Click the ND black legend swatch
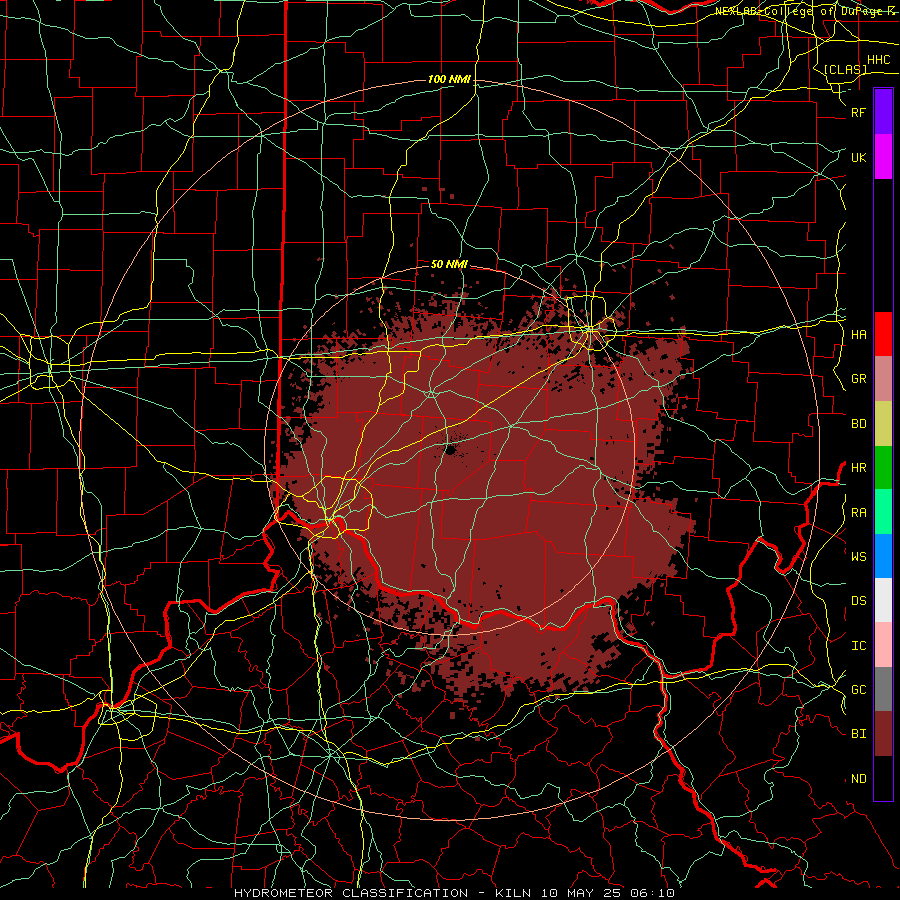900x900 pixels. (883, 778)
